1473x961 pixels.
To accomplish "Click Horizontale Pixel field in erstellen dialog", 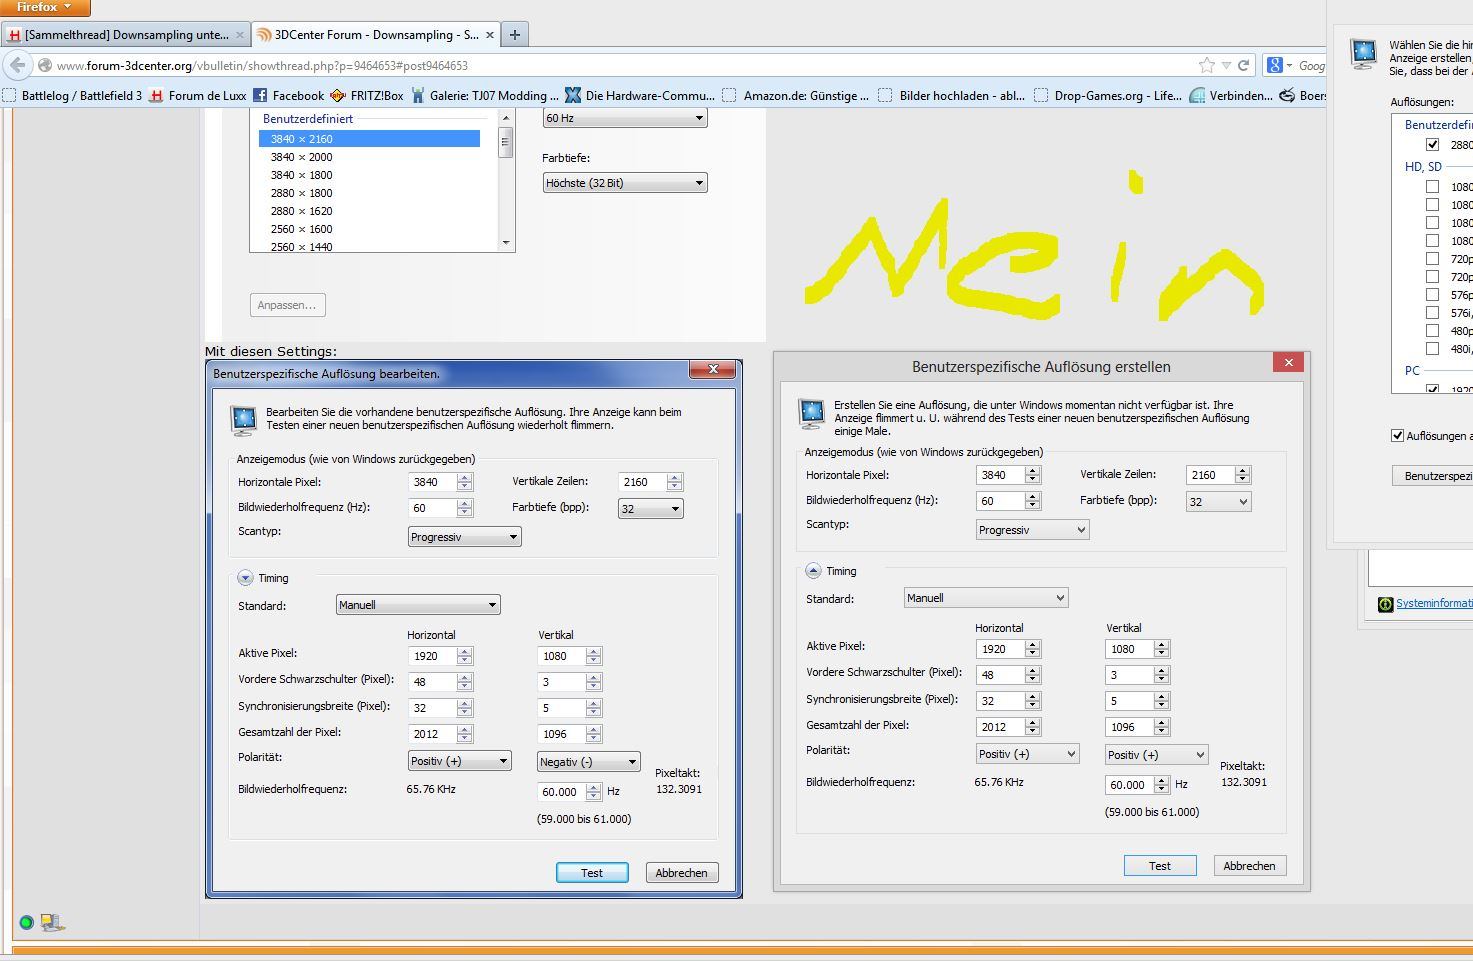I will click(1000, 475).
